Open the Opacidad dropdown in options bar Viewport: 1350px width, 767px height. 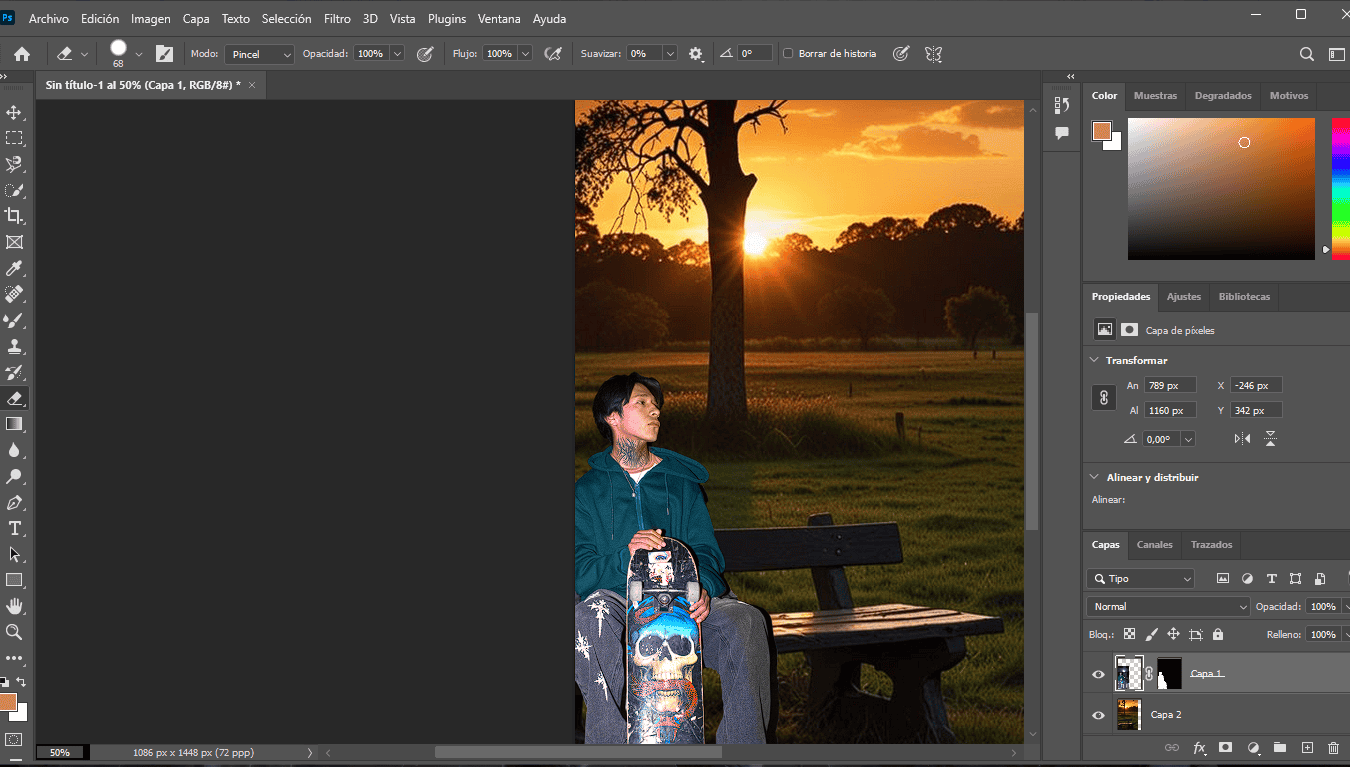[x=397, y=54]
